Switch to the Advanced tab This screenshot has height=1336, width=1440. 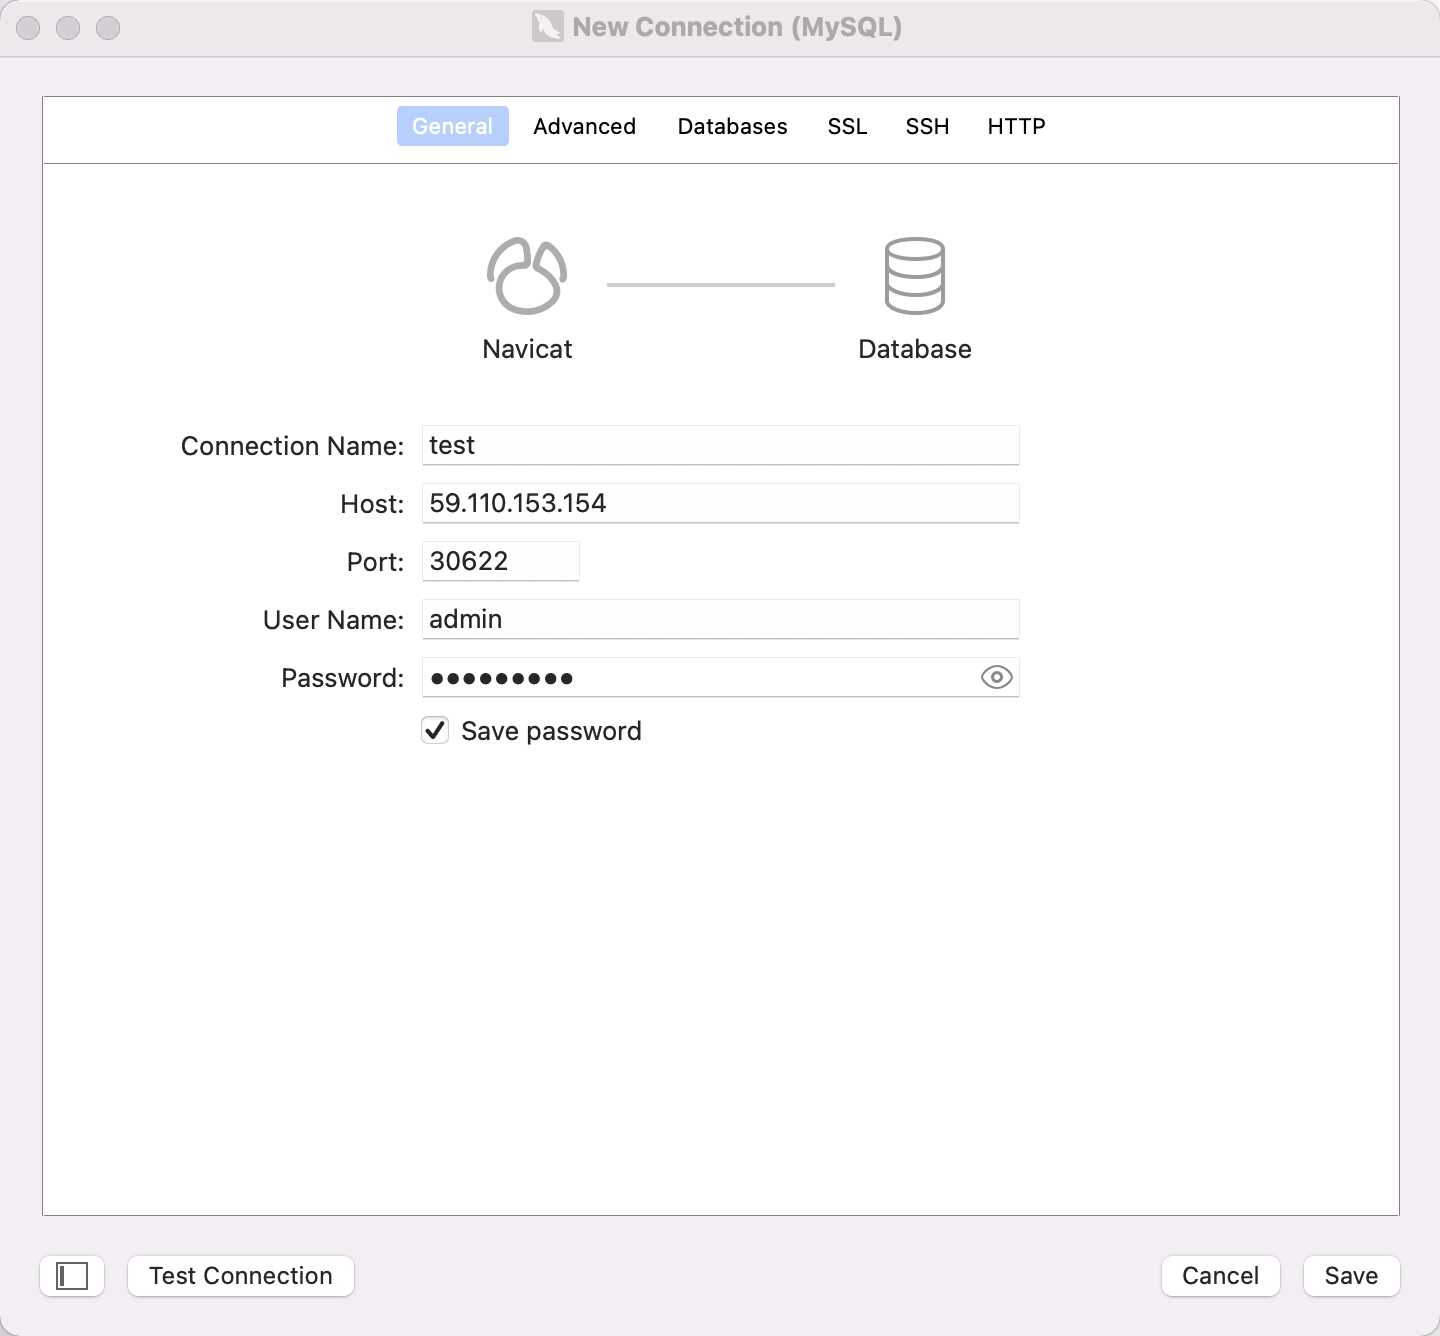point(584,126)
